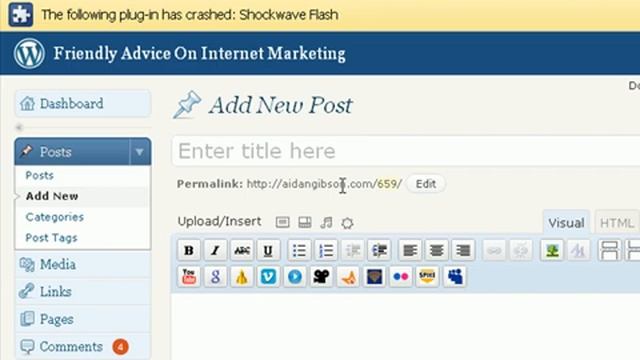
Task: Switch to the Visual editor tab
Action: pyautogui.click(x=566, y=223)
